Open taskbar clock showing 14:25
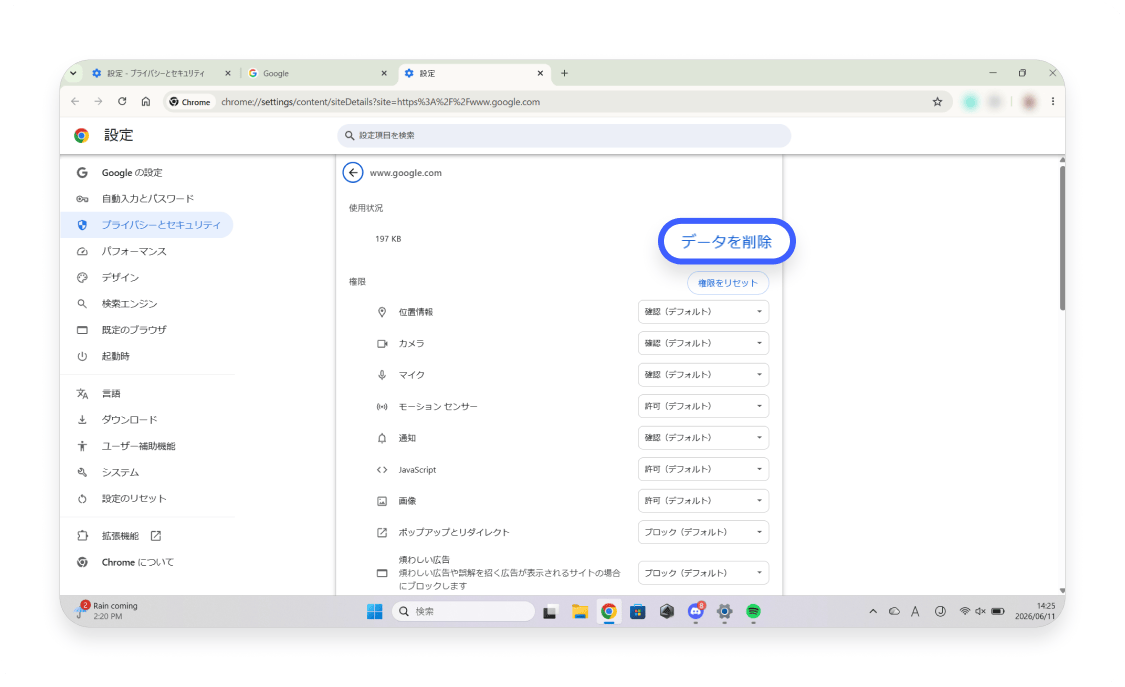 pyautogui.click(x=1035, y=611)
